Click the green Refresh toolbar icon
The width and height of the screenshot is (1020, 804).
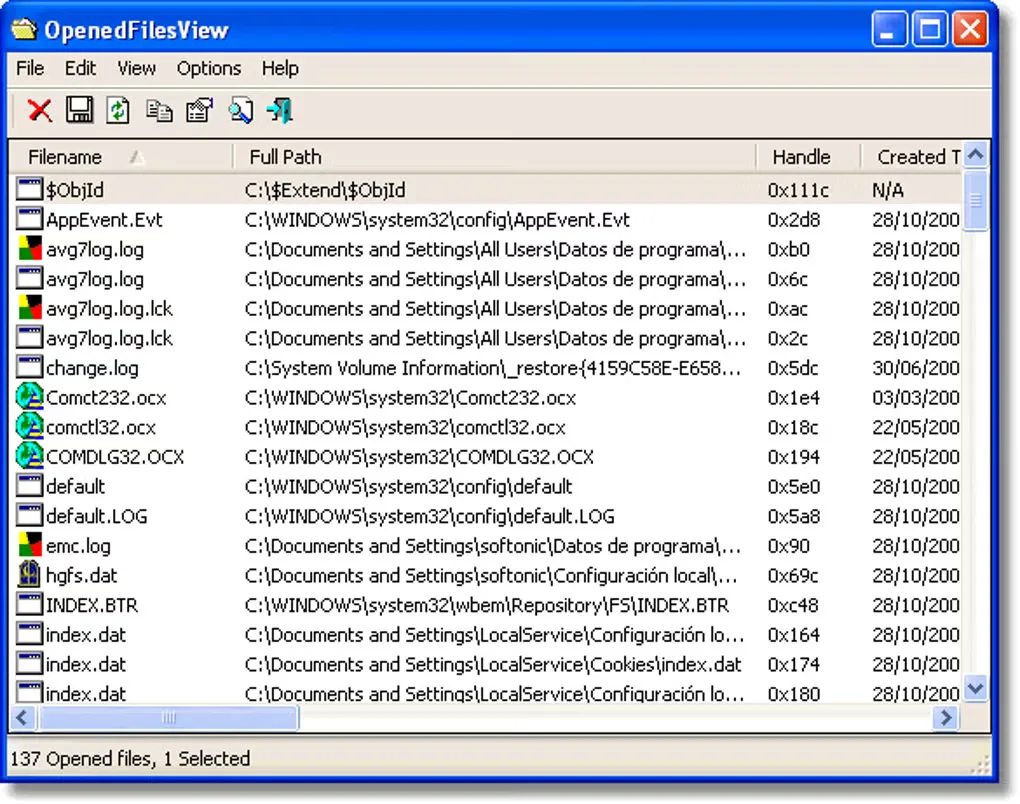point(118,110)
